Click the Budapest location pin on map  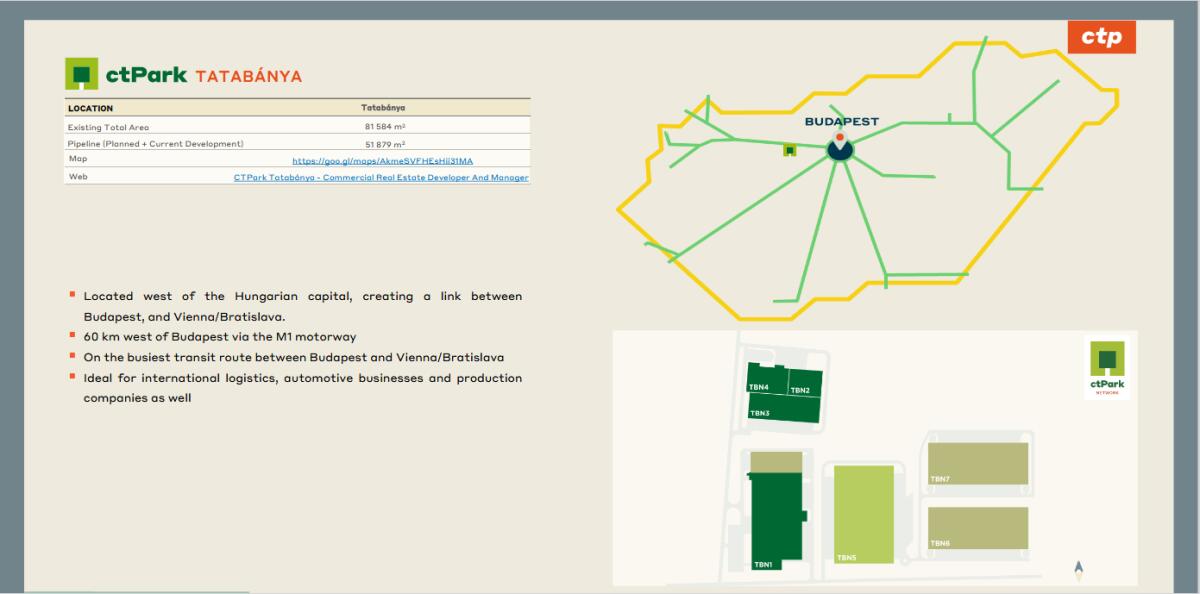coord(840,146)
